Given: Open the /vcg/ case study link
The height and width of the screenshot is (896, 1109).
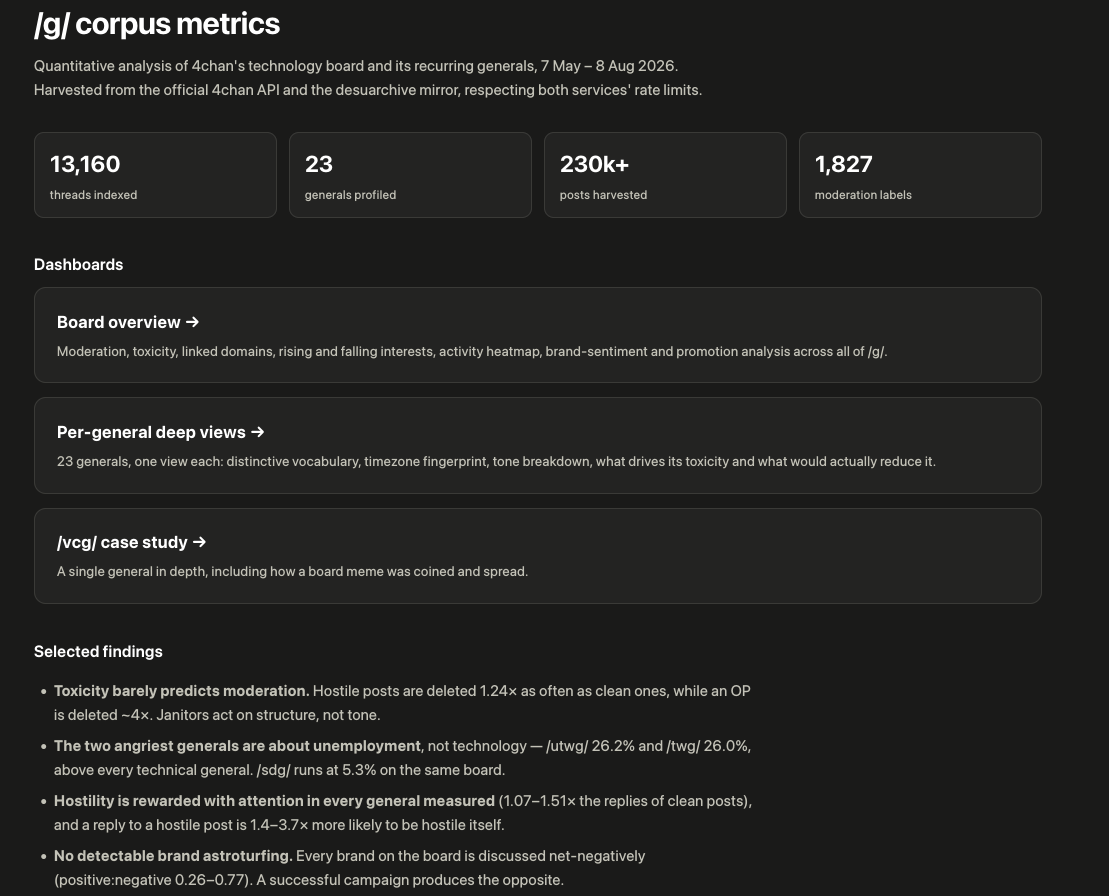Looking at the screenshot, I should [x=538, y=556].
